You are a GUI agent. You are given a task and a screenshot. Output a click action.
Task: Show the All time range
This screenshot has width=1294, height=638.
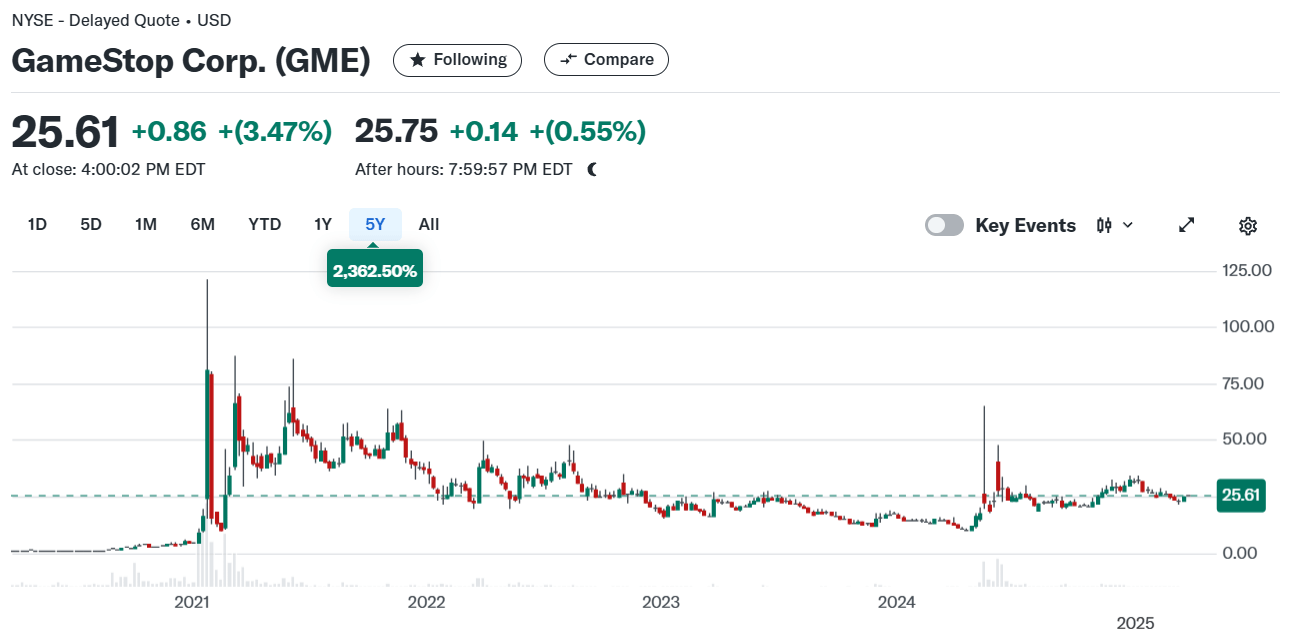point(429,224)
